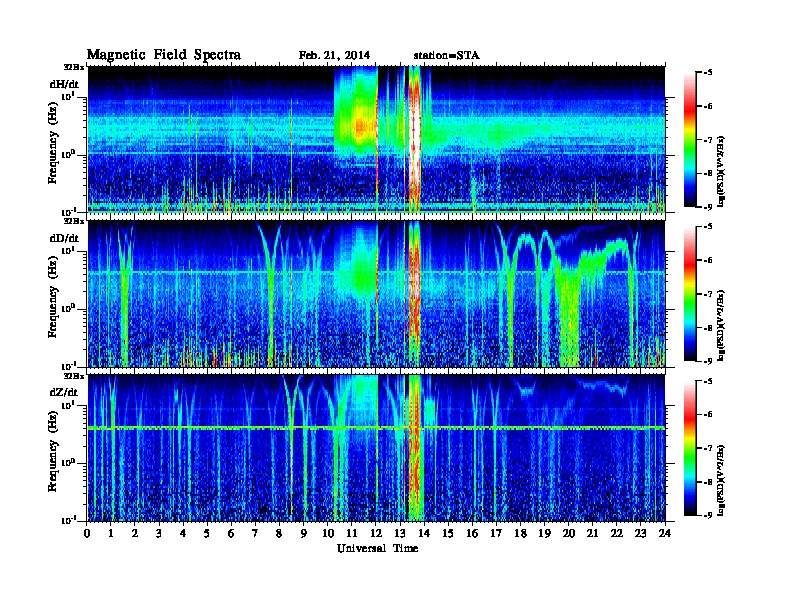Click hour 17 on the Universal Time axis
Viewport: 792px width, 612px height.
(496, 533)
